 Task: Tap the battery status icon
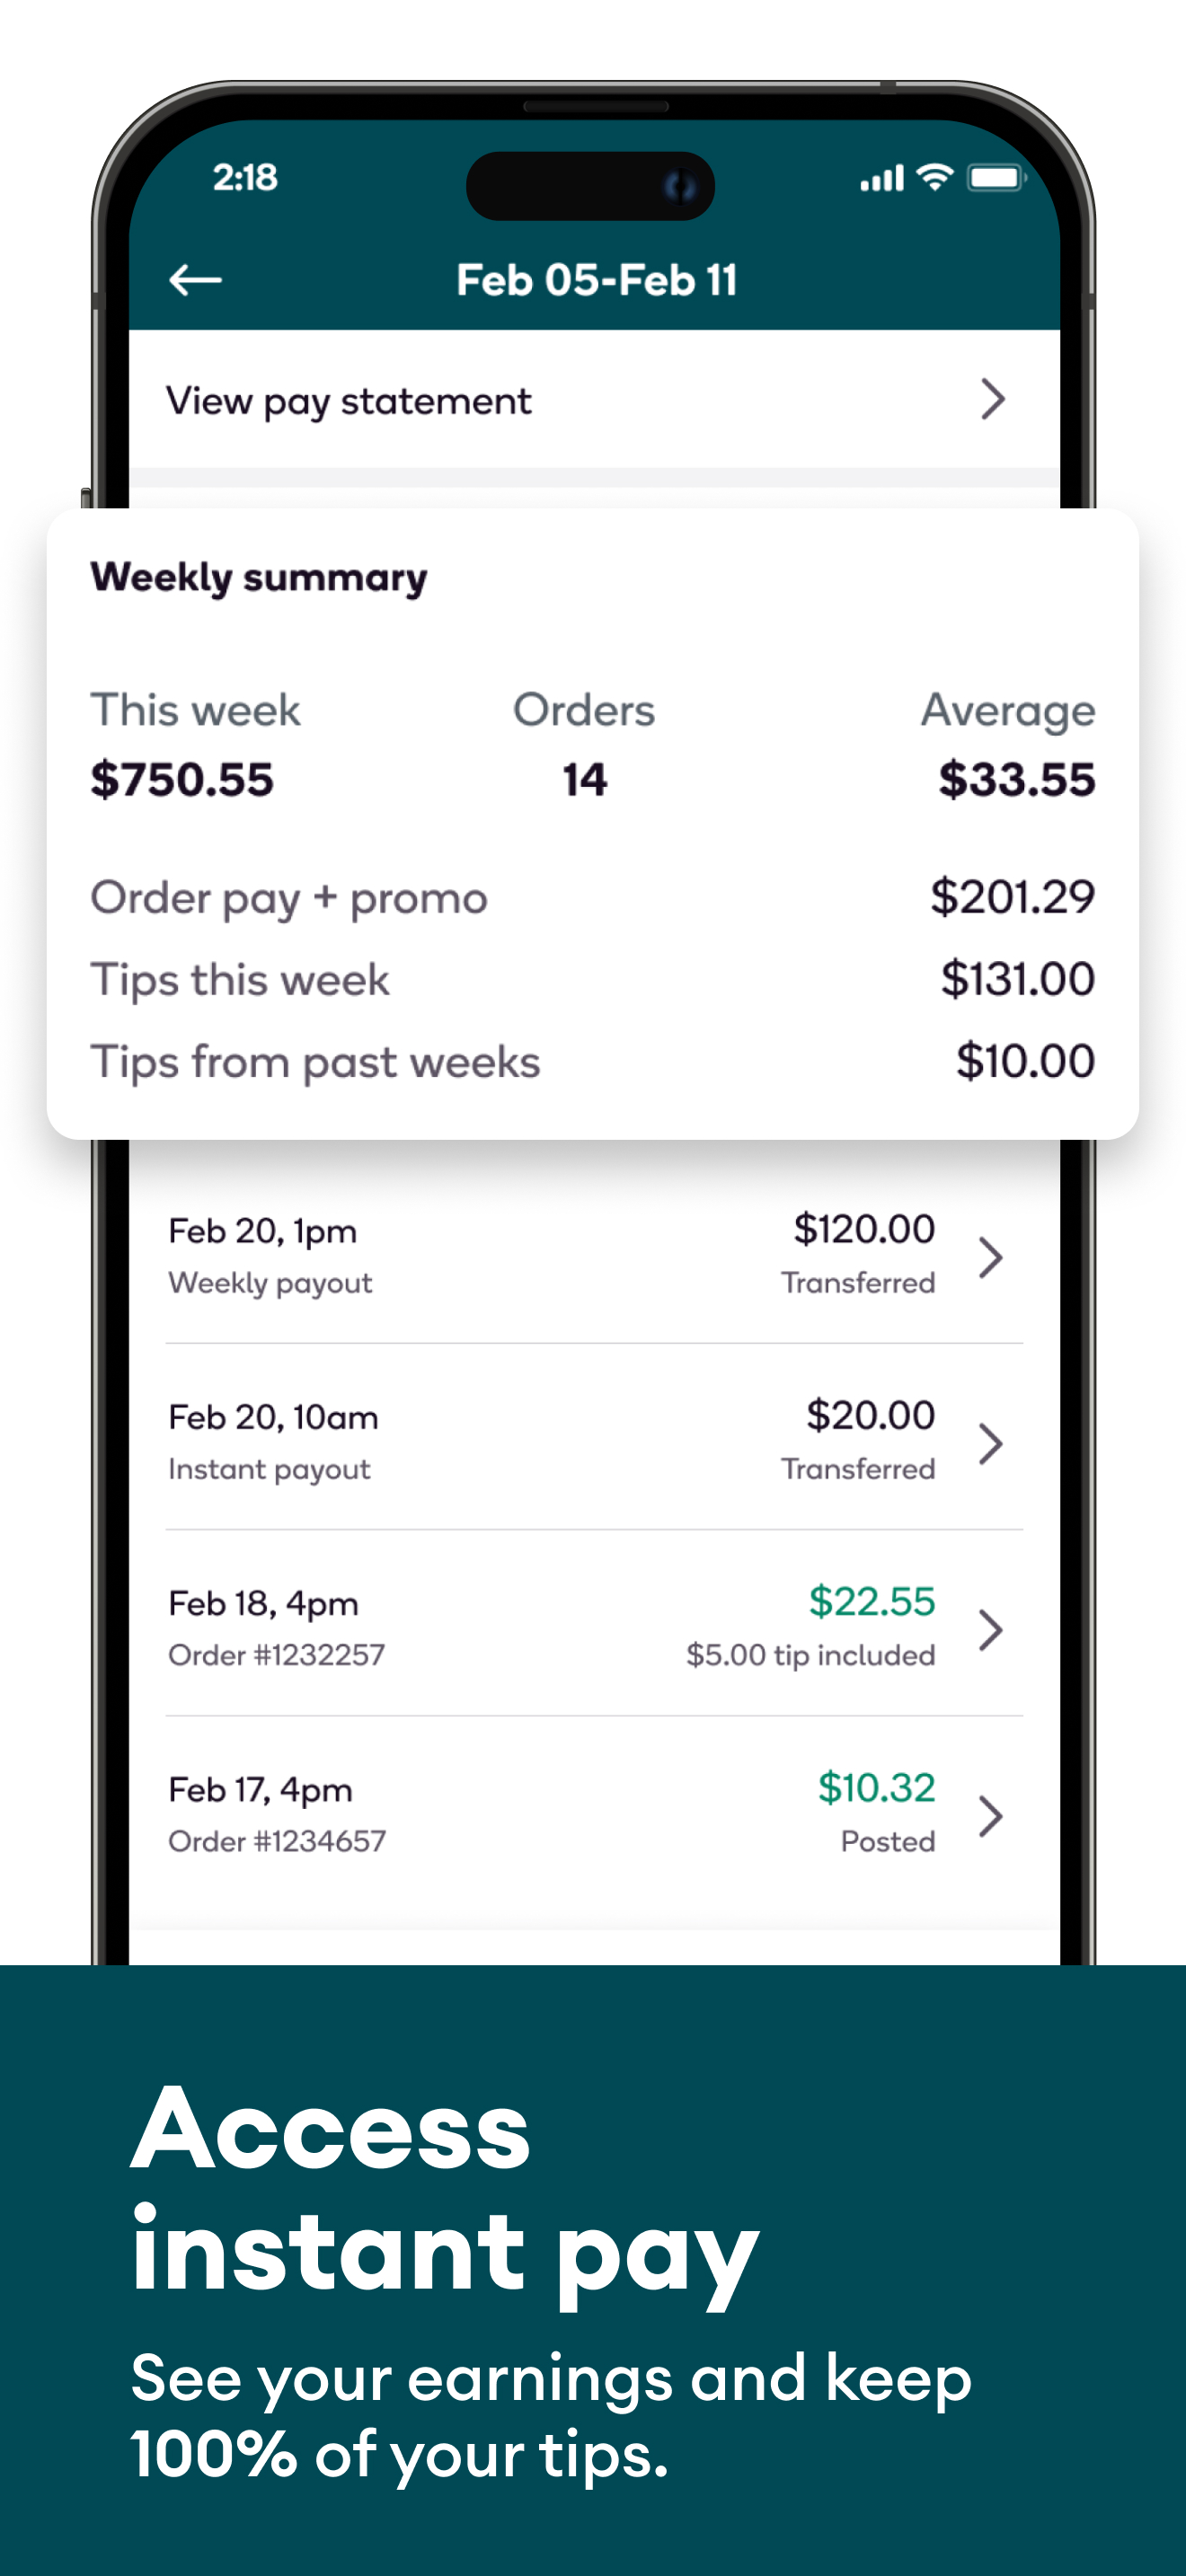pos(996,178)
